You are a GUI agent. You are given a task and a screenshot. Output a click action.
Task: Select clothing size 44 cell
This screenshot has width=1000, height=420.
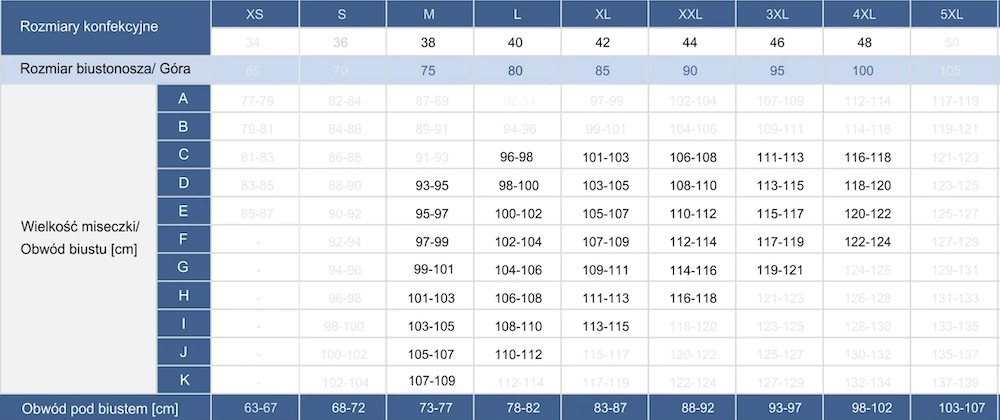[692, 43]
